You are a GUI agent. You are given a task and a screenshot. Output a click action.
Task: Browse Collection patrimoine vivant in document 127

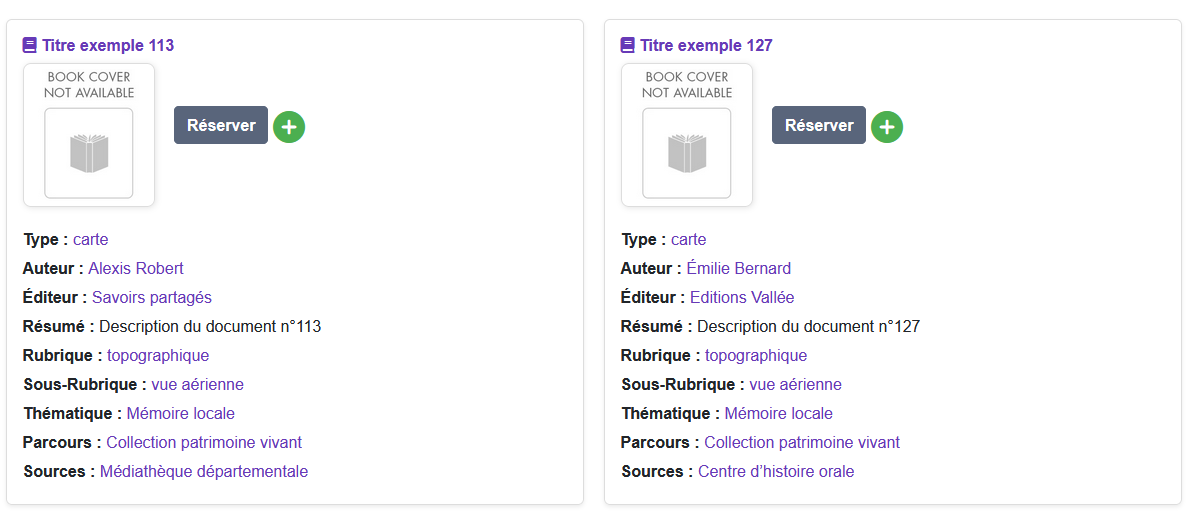tap(802, 442)
